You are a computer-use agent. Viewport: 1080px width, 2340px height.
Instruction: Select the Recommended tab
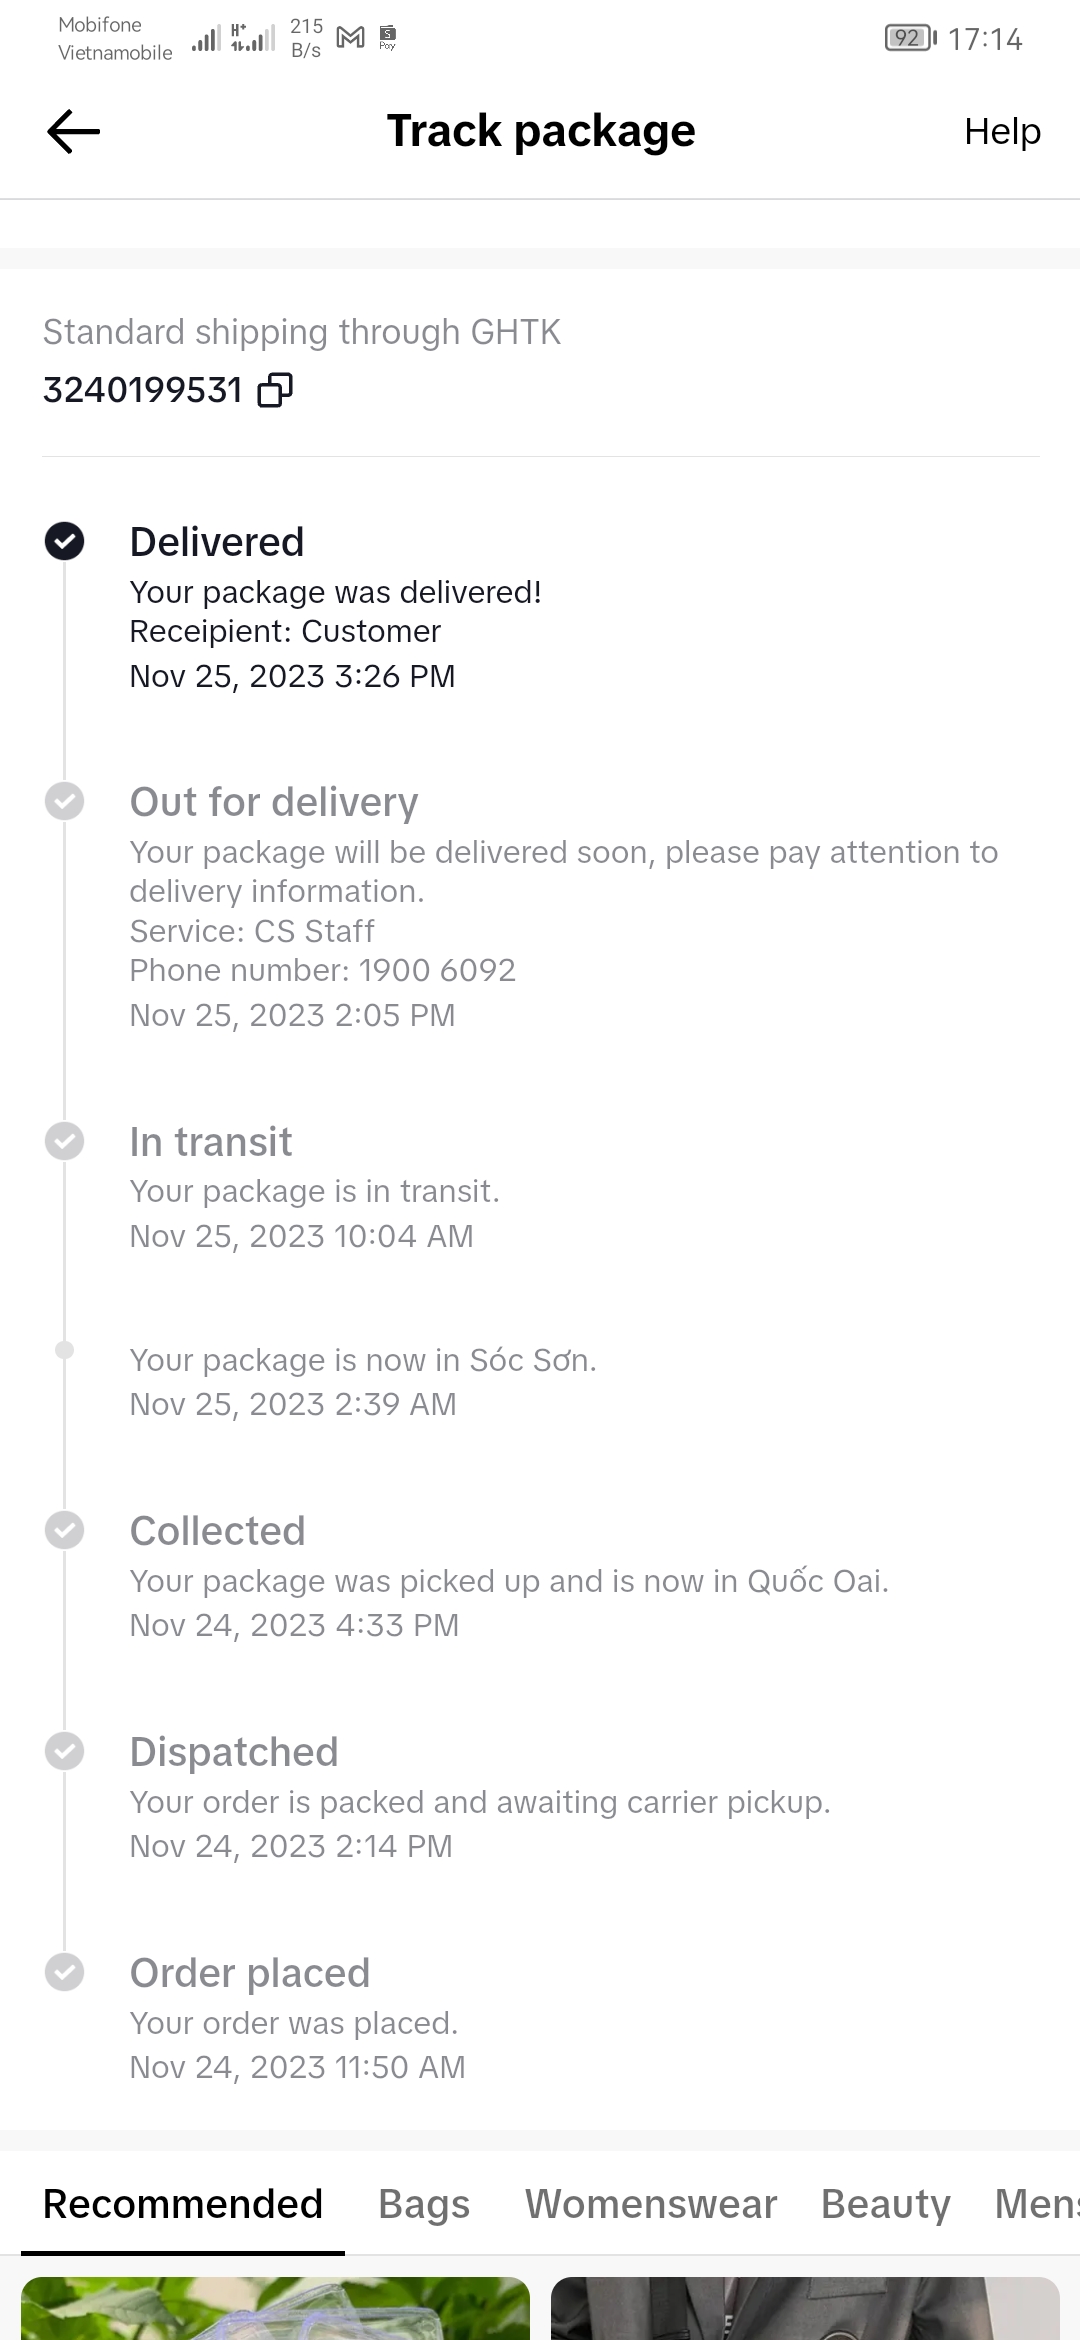tap(183, 2204)
